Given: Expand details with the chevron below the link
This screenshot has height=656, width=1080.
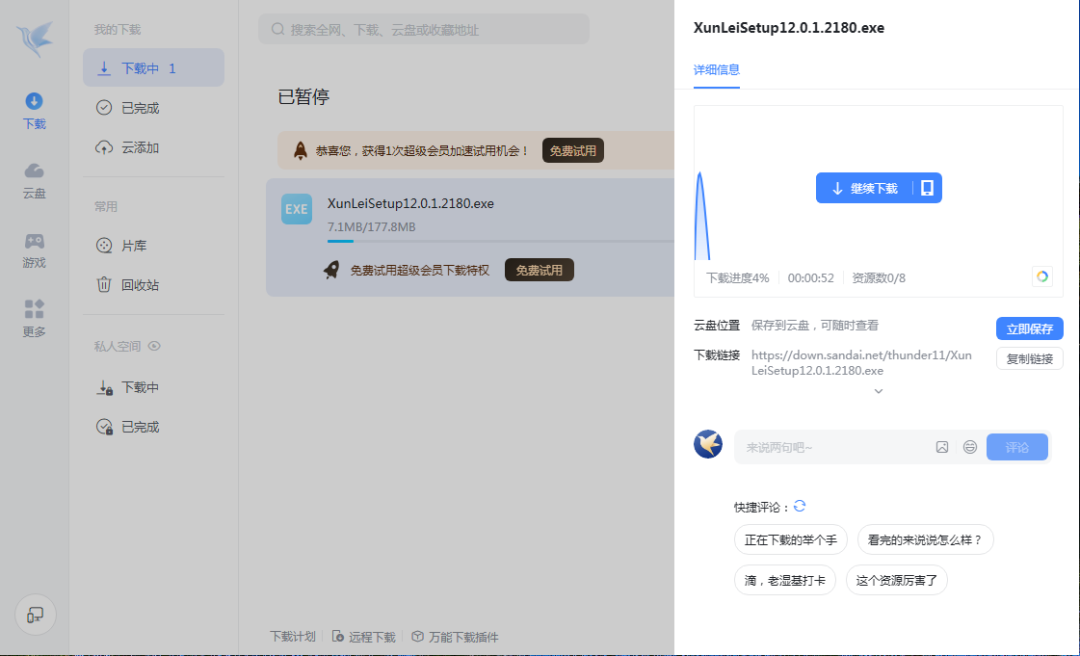Looking at the screenshot, I should click(x=878, y=391).
